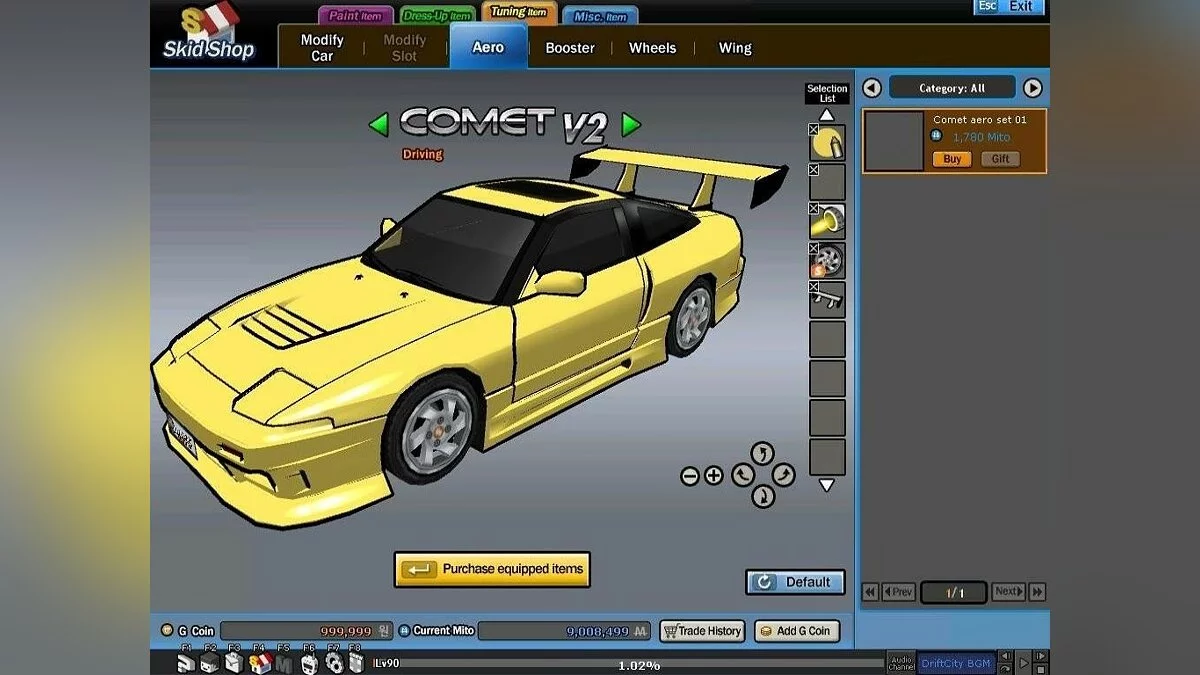Switch to the Modify Car tab

click(x=322, y=47)
